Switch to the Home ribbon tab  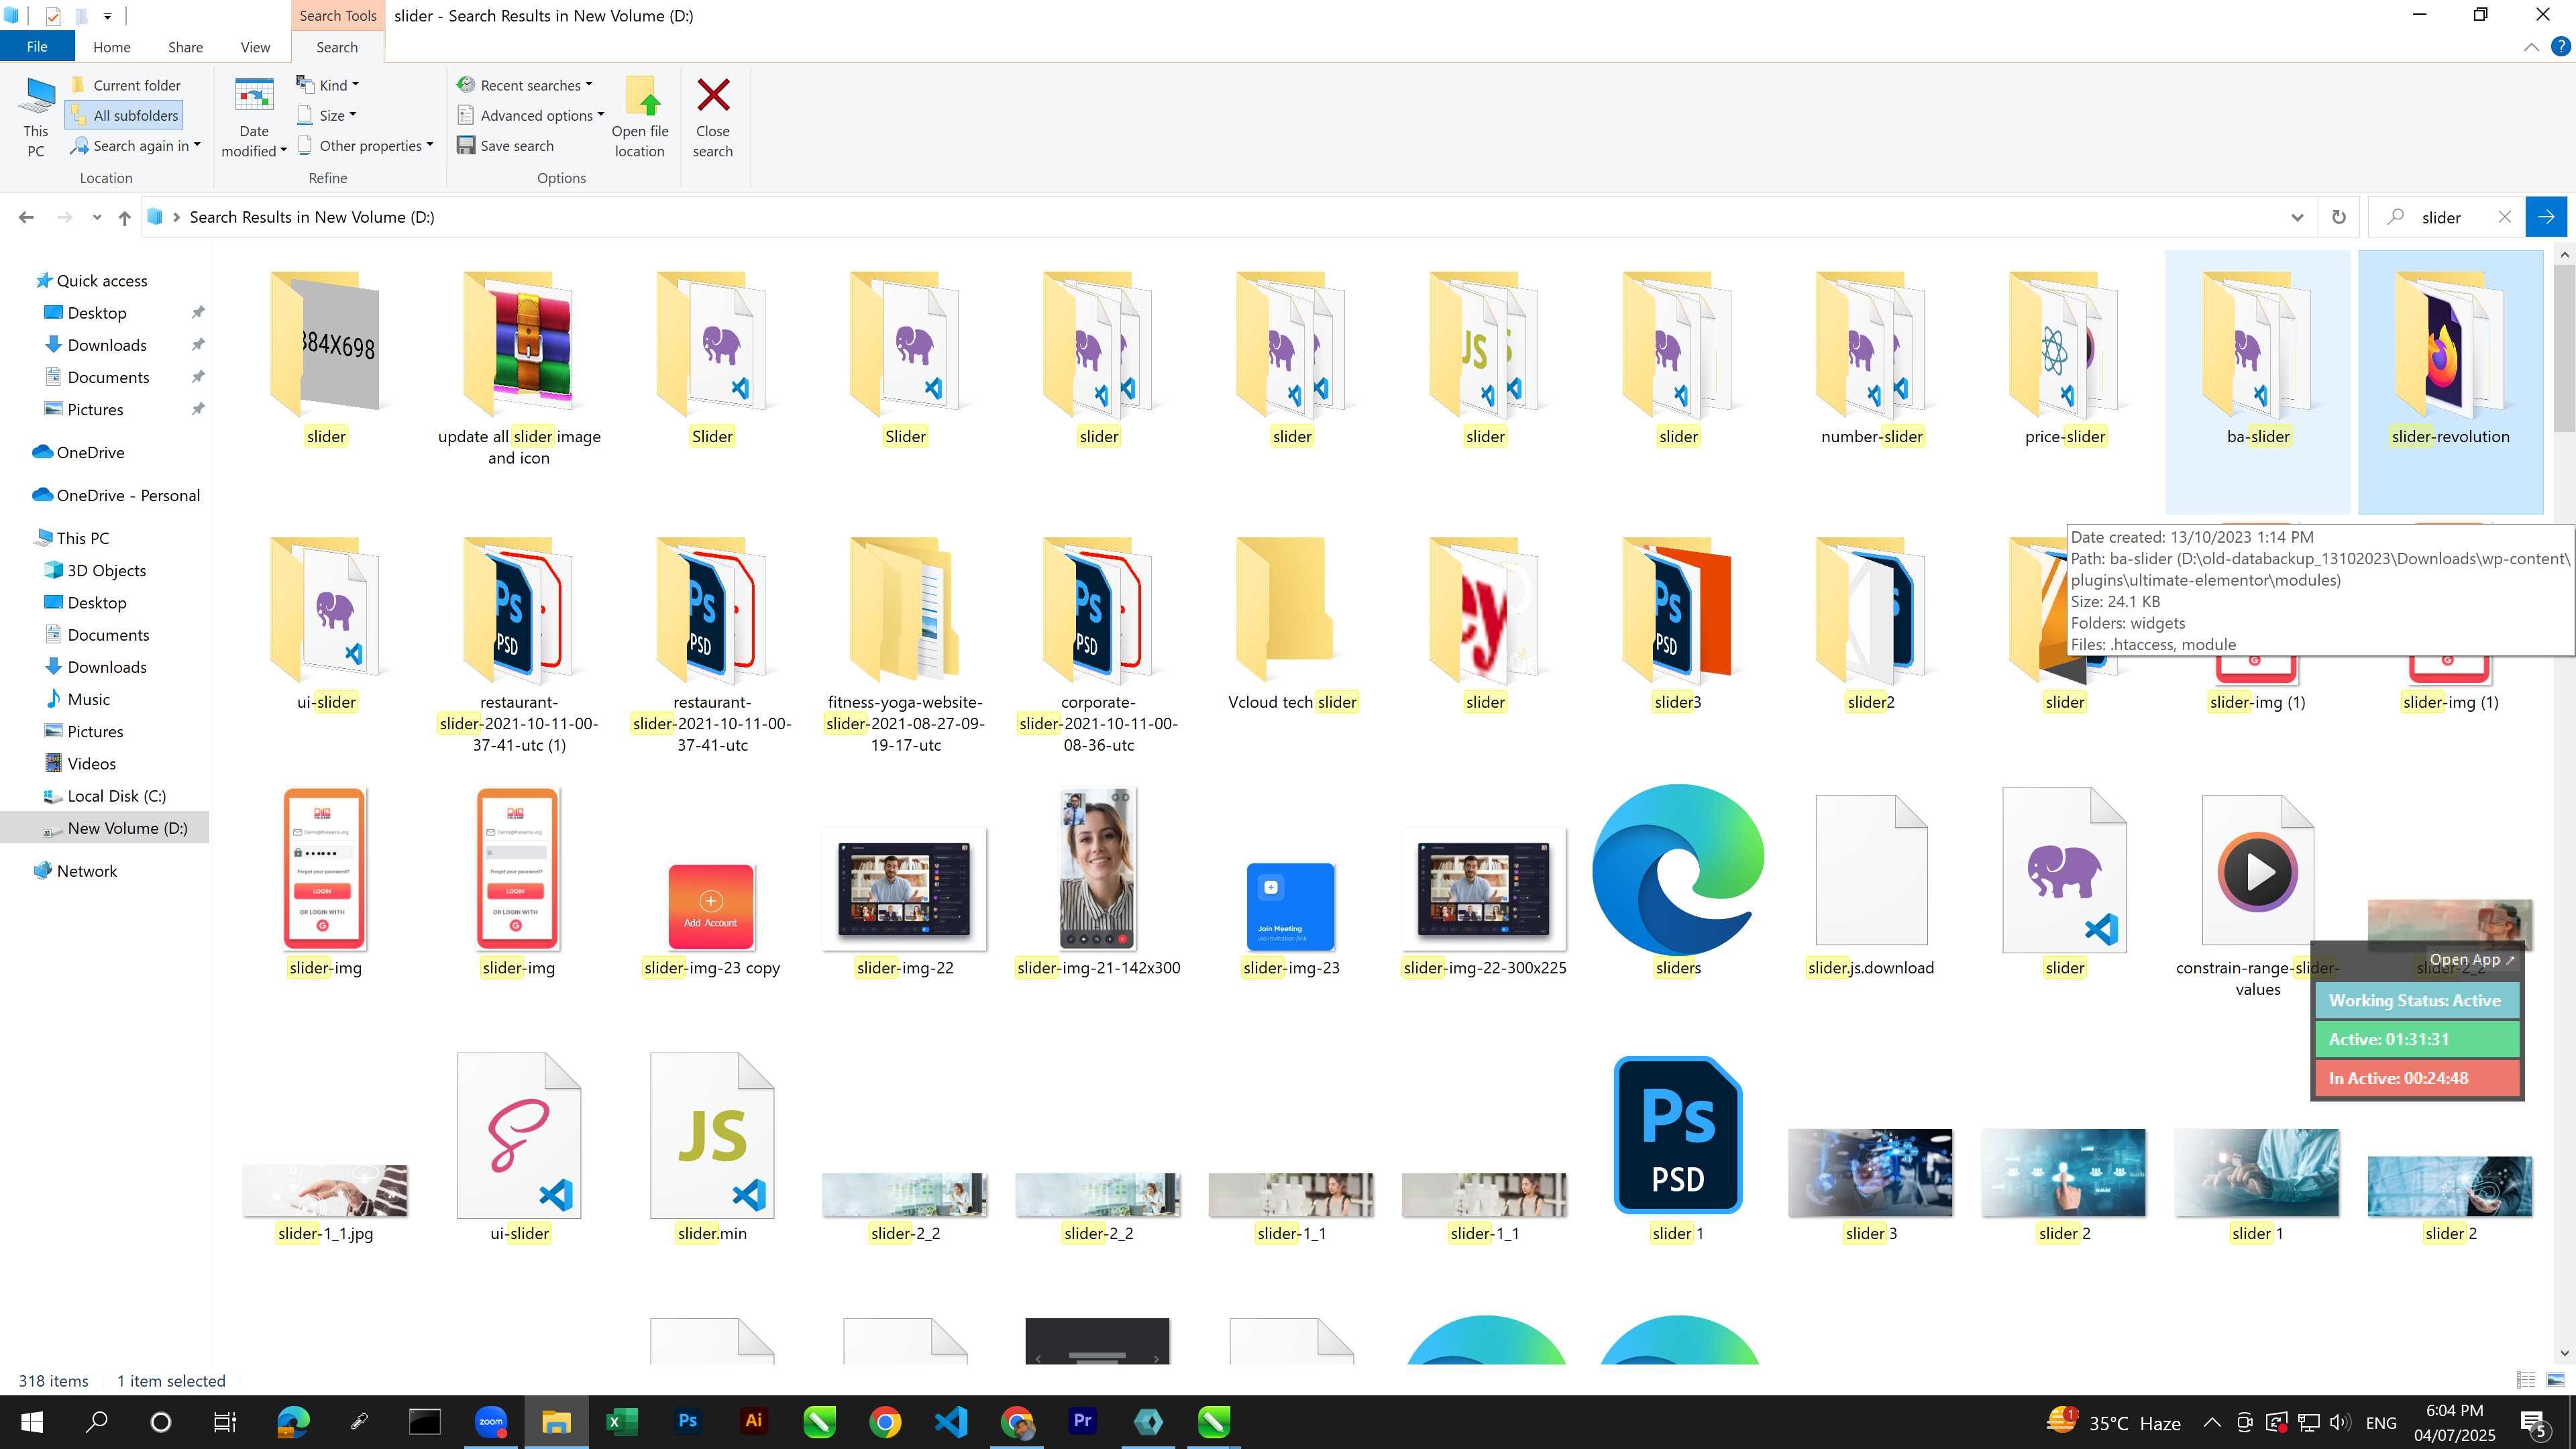[112, 47]
